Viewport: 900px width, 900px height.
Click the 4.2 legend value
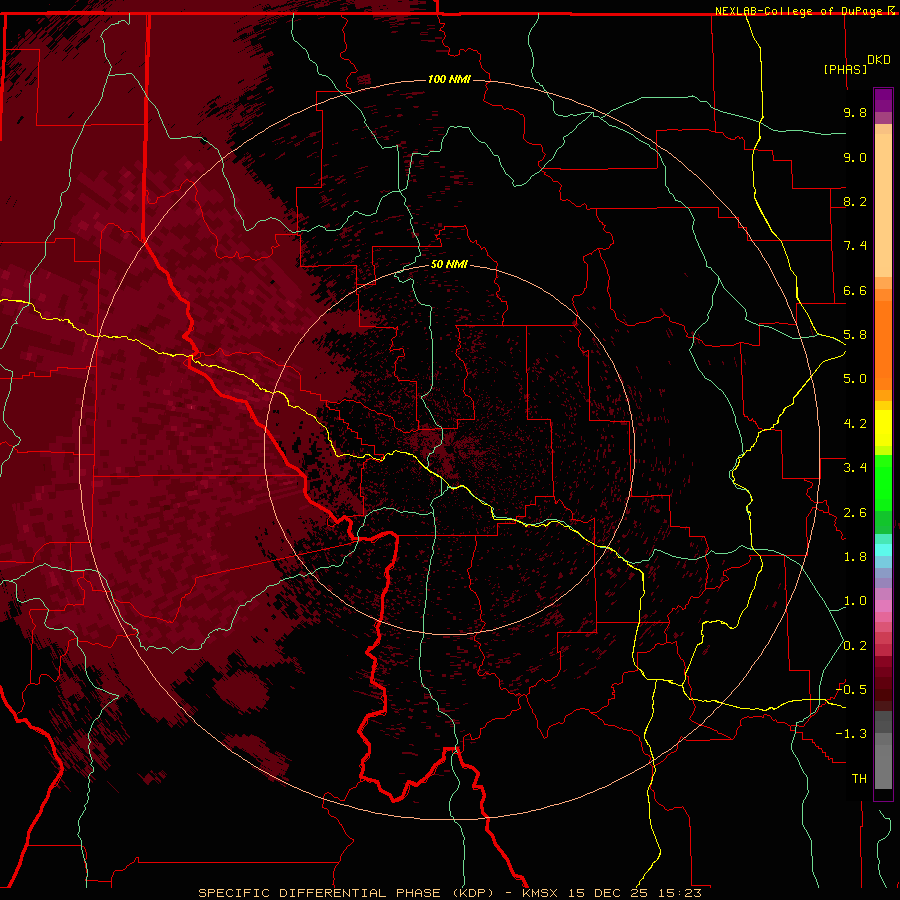[855, 424]
